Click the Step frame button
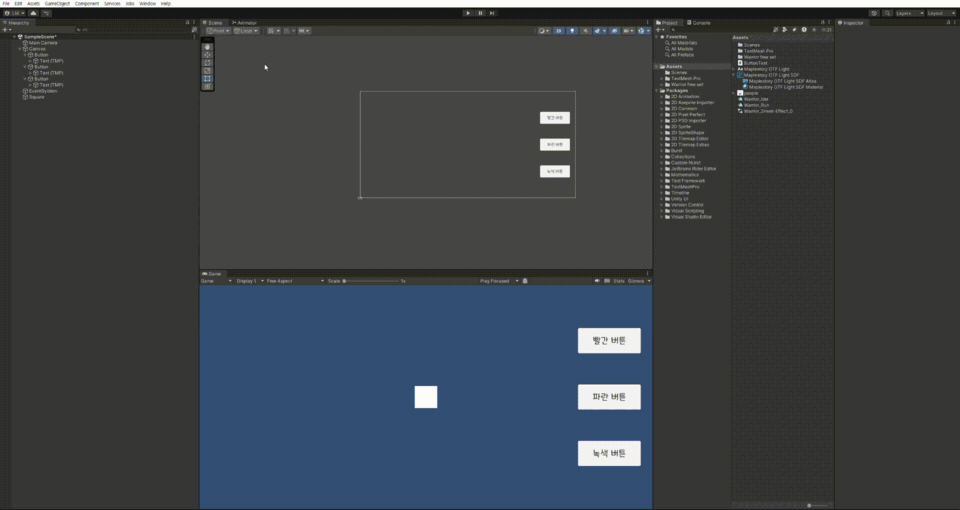This screenshot has height=510, width=960. [492, 13]
